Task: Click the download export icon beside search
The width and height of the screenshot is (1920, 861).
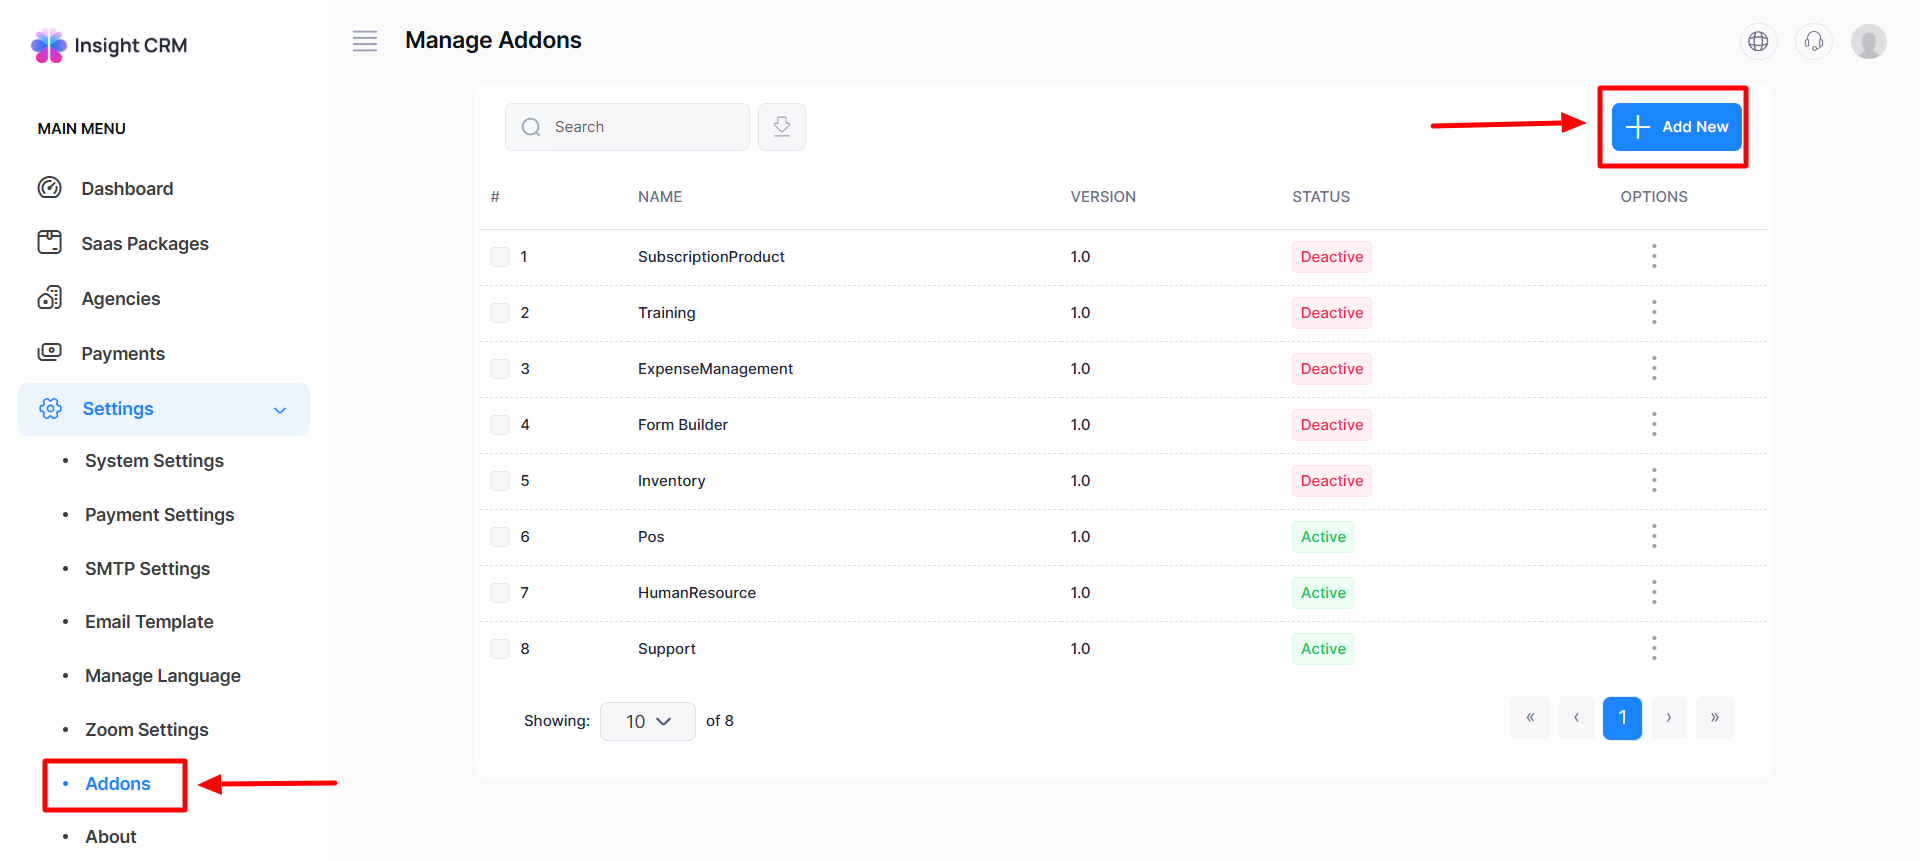Action: click(x=781, y=127)
